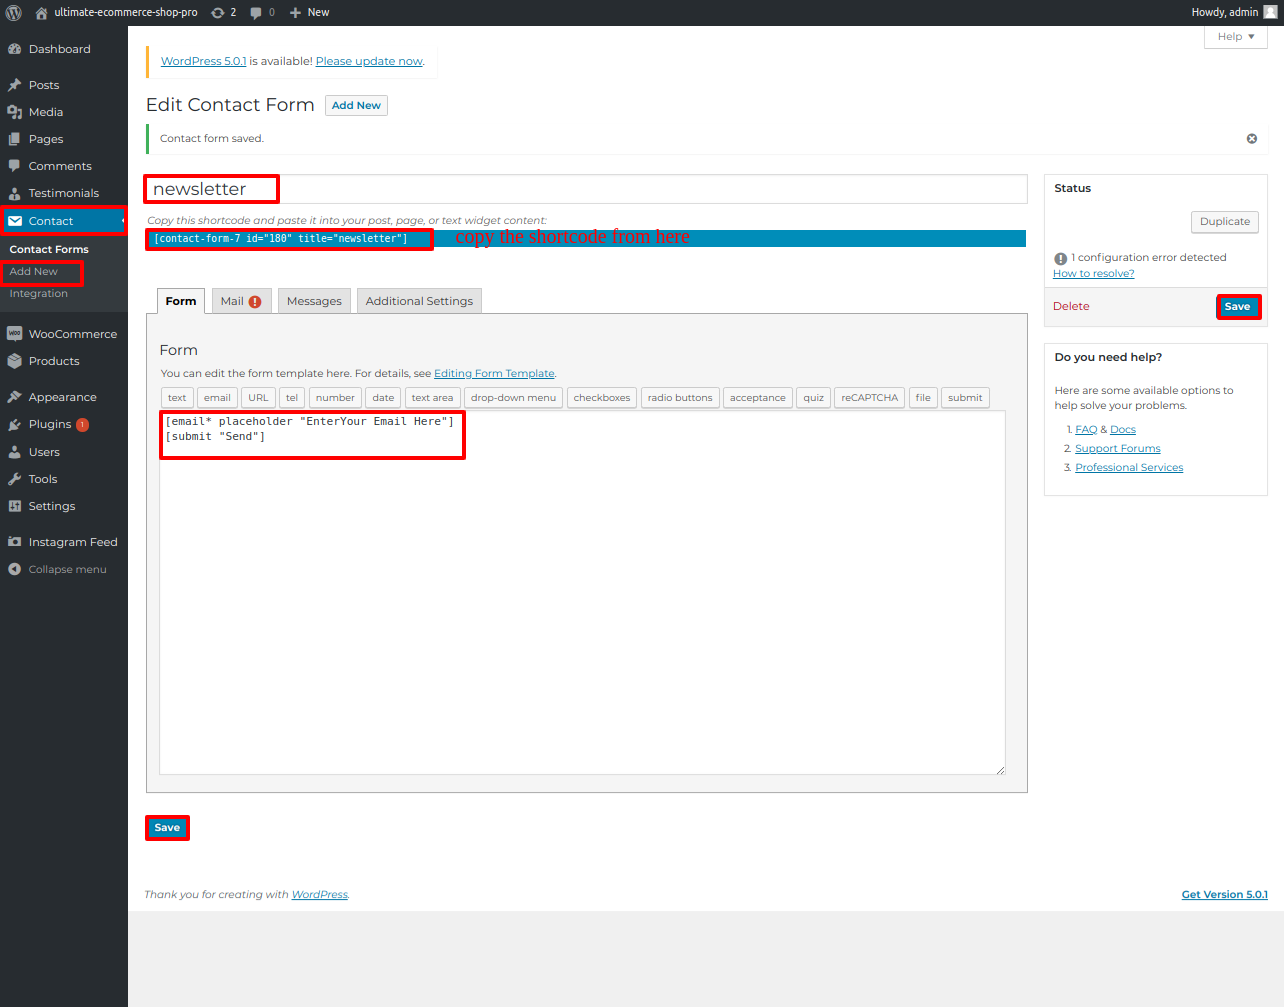Screen dimensions: 1284x1007
Task: Click the Settings sliders icon
Action: (x=15, y=506)
